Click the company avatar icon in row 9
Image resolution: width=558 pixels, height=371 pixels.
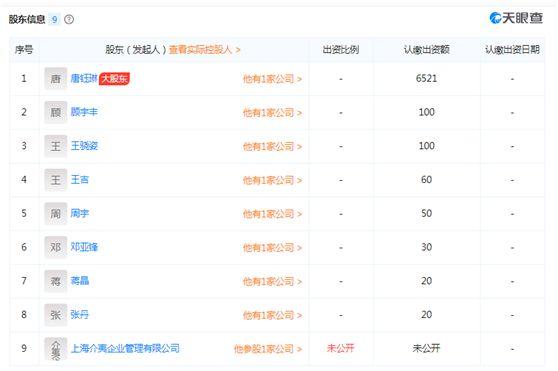pyautogui.click(x=56, y=349)
